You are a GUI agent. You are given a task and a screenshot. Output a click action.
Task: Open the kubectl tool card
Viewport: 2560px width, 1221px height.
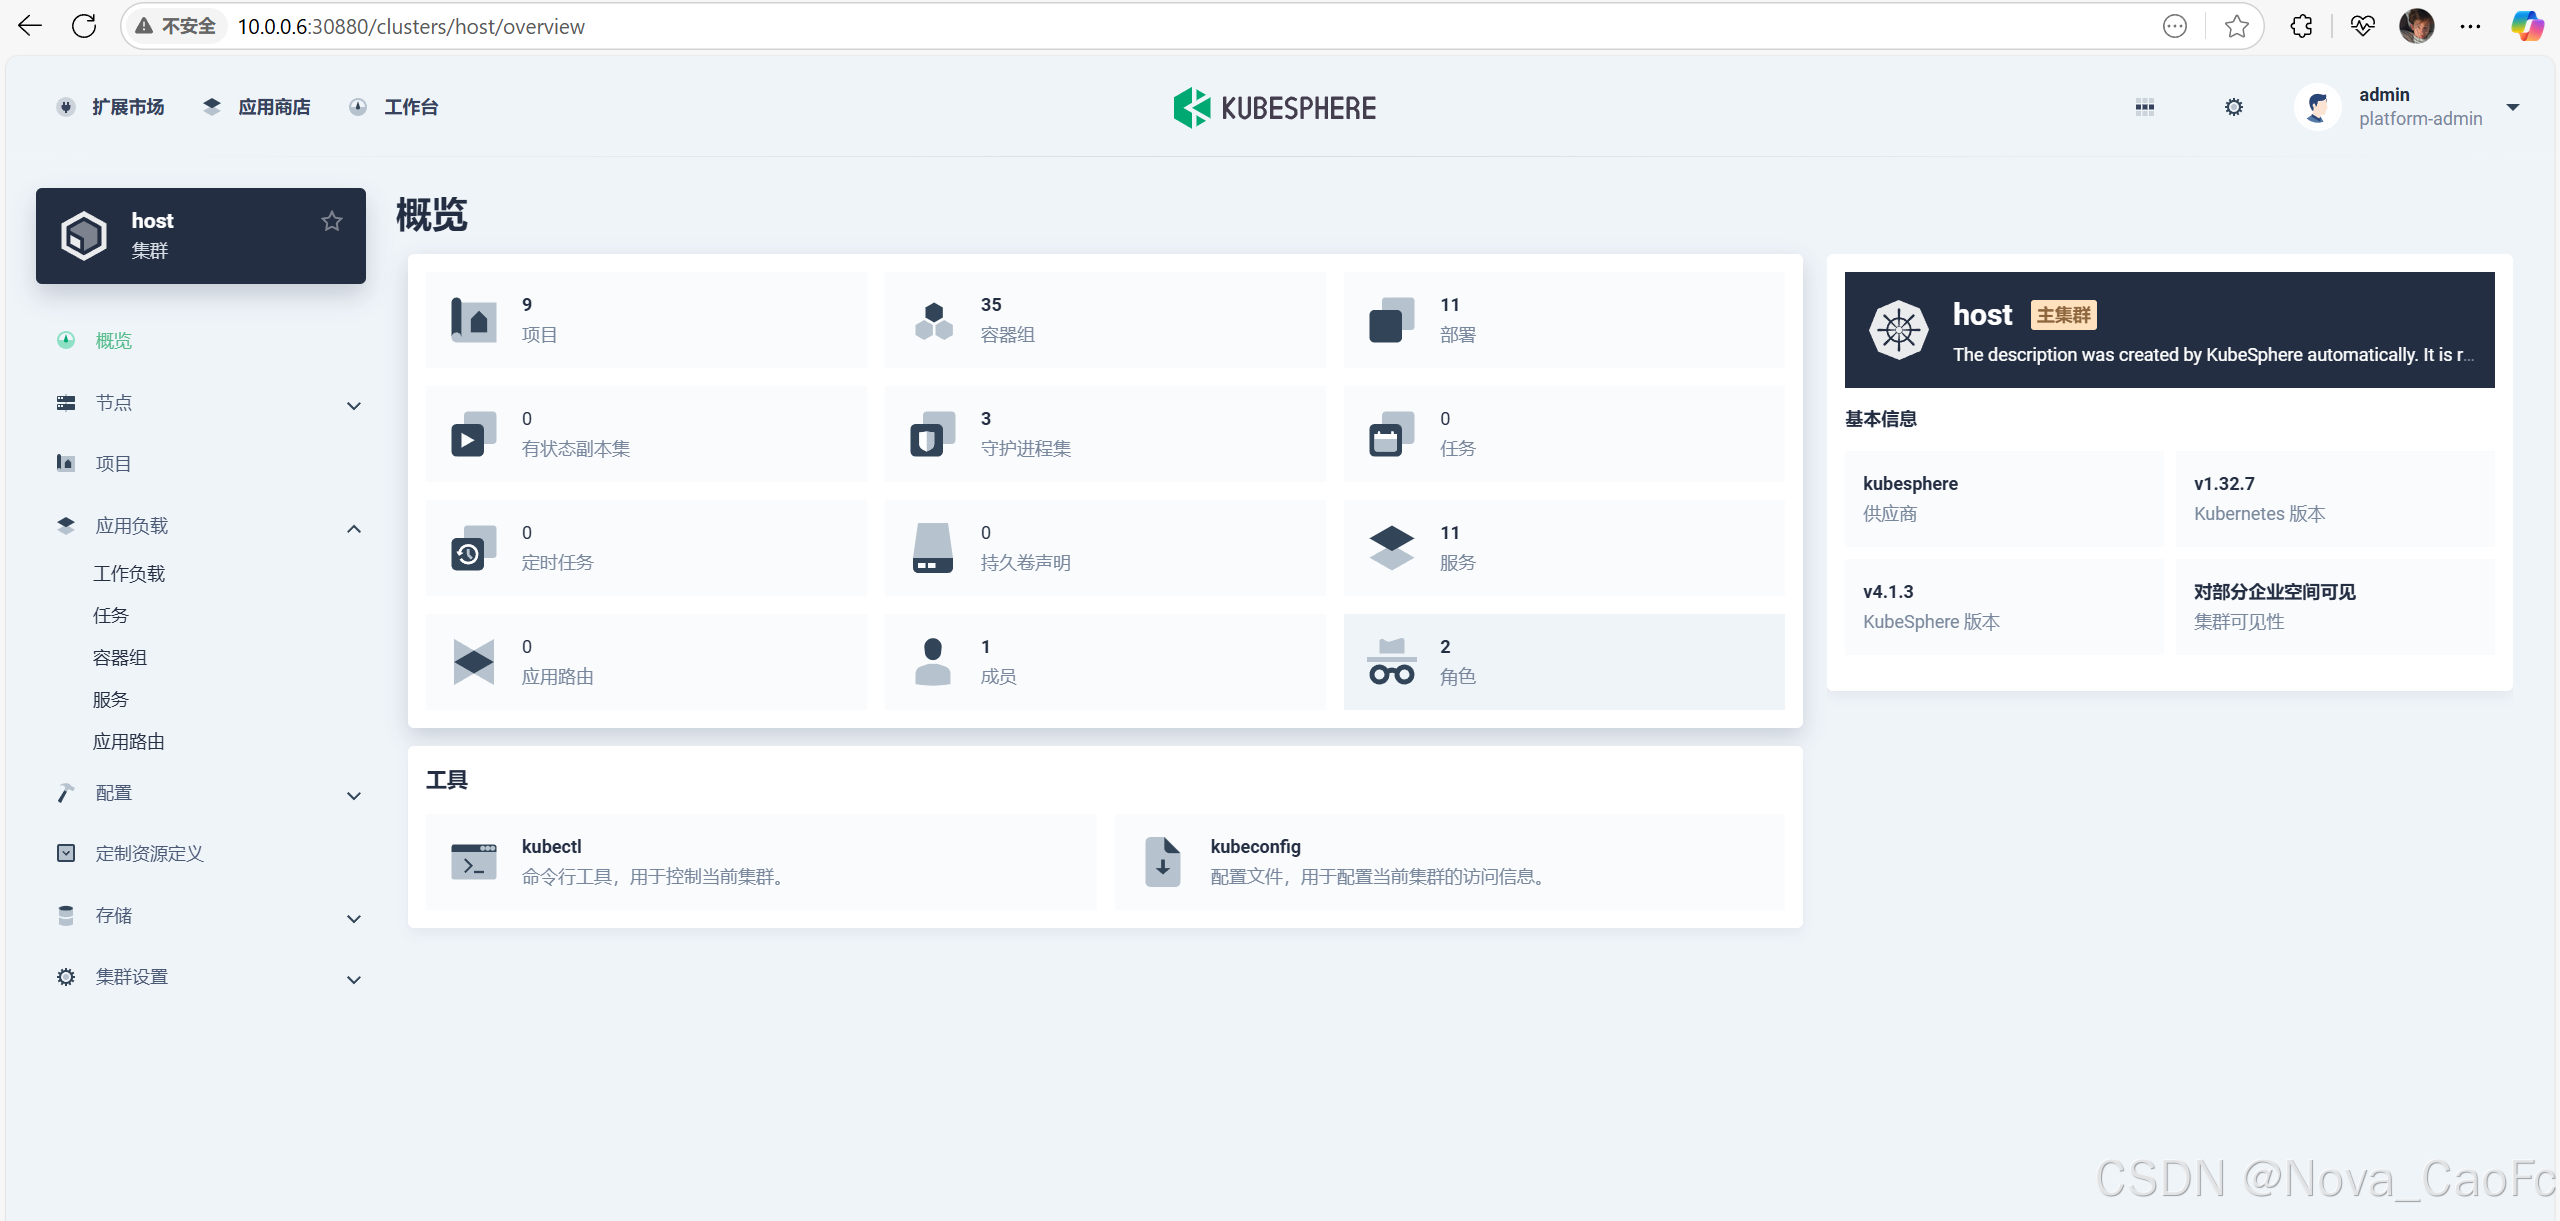pyautogui.click(x=761, y=862)
